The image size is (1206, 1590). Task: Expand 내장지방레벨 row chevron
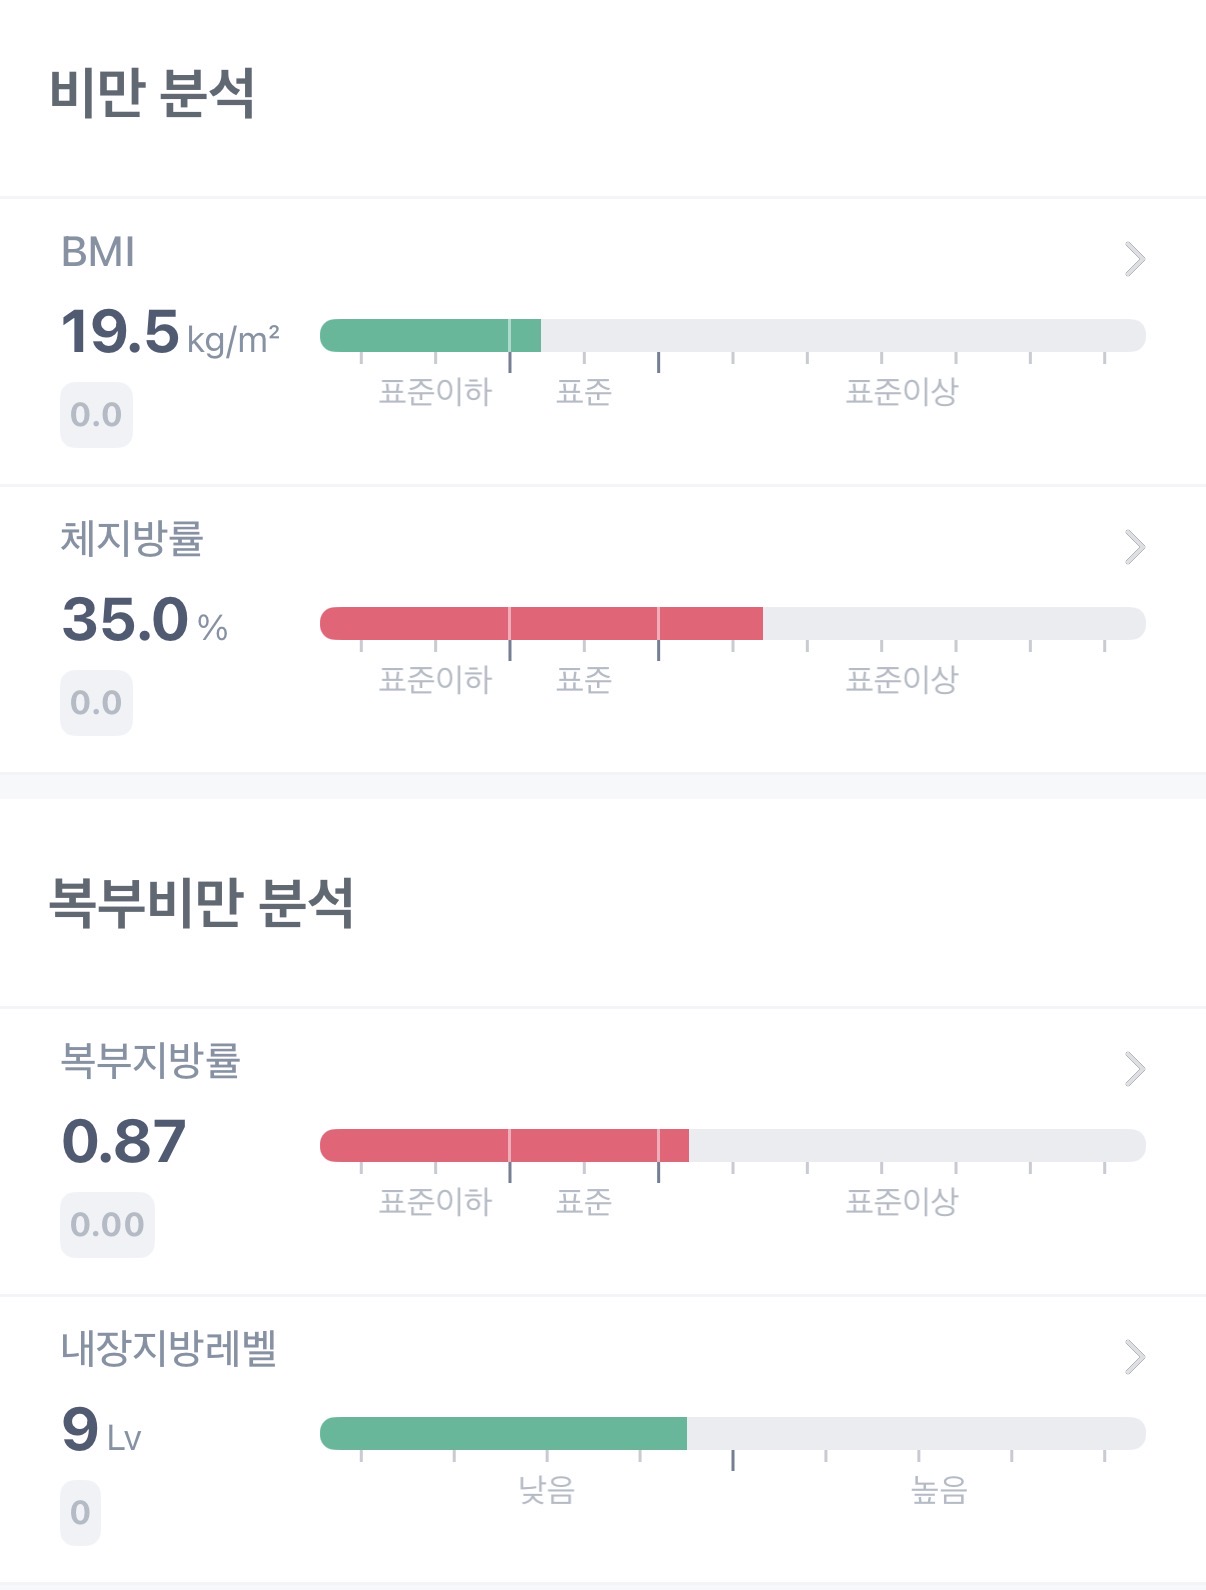[1134, 1357]
